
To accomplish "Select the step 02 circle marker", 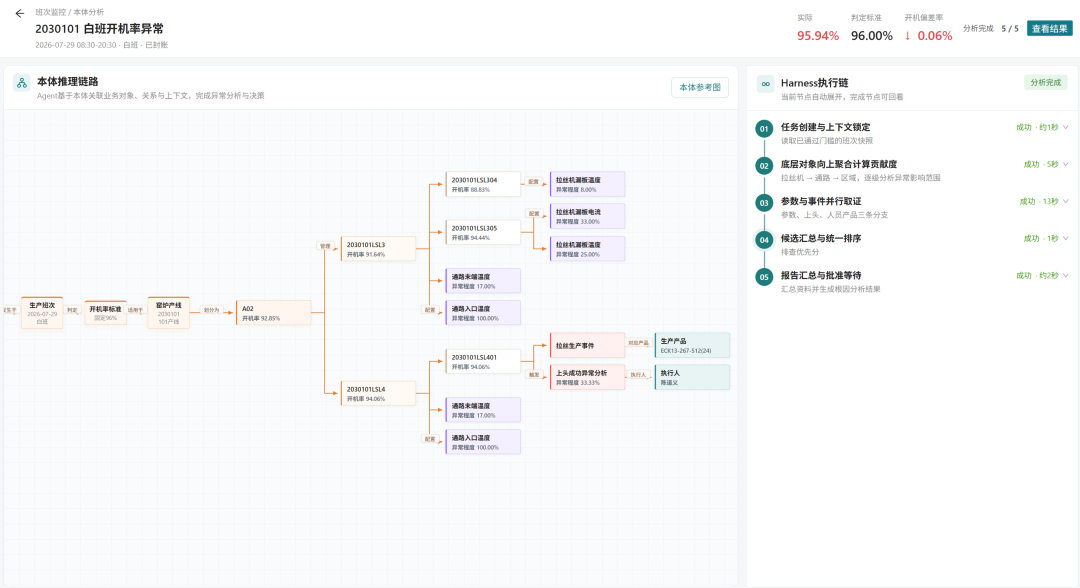I will 764,166.
